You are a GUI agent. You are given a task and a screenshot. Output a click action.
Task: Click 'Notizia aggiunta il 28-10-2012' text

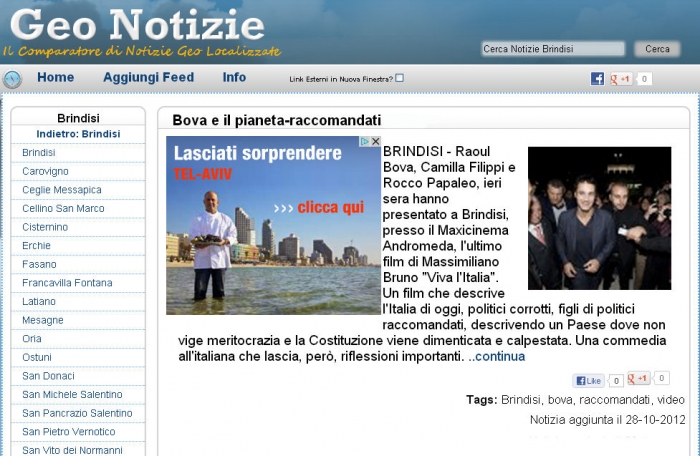[607, 420]
